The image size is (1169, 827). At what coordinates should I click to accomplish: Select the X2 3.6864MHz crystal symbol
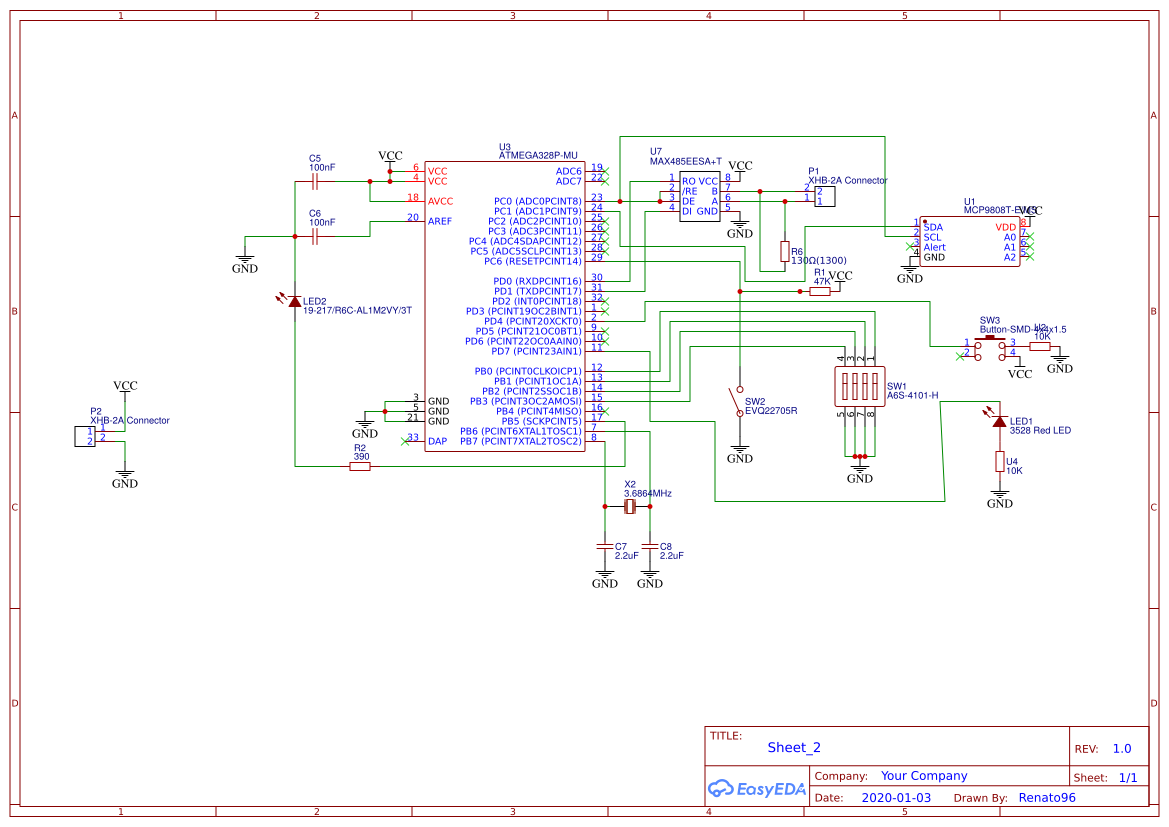click(629, 507)
